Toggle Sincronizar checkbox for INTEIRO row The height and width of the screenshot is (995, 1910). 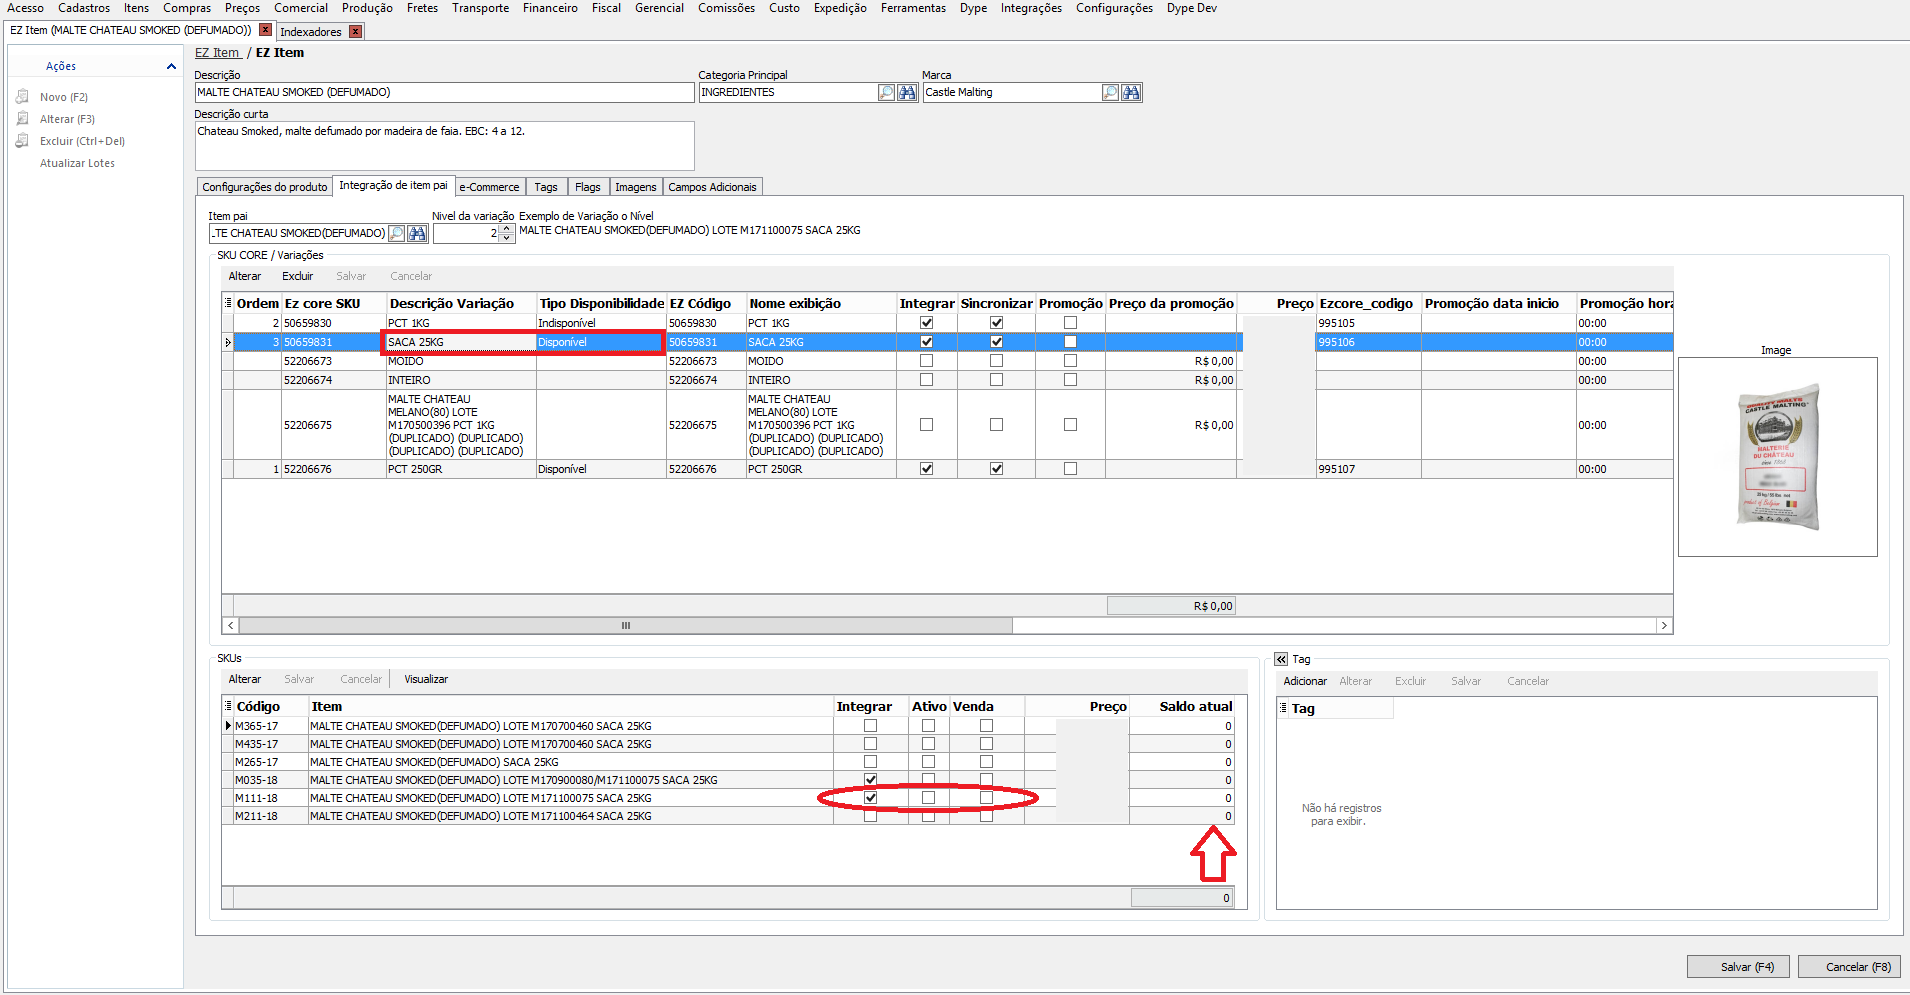(996, 380)
